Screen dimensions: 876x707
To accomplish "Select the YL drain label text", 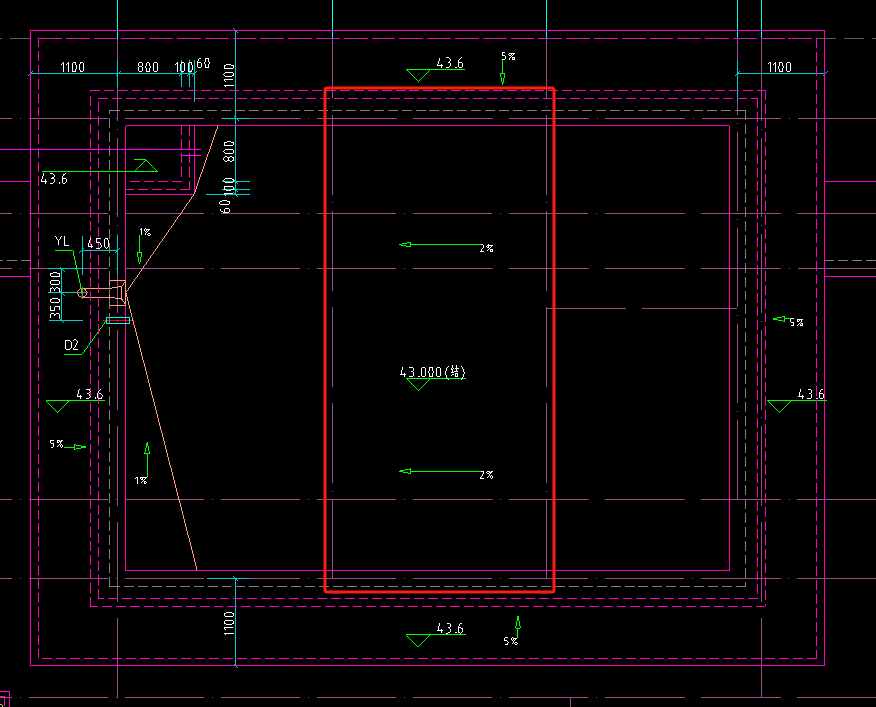I will 62,241.
